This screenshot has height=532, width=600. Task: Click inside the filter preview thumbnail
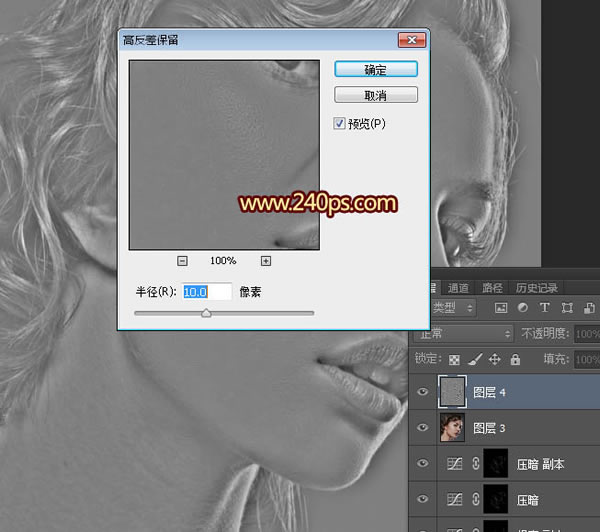(x=224, y=155)
